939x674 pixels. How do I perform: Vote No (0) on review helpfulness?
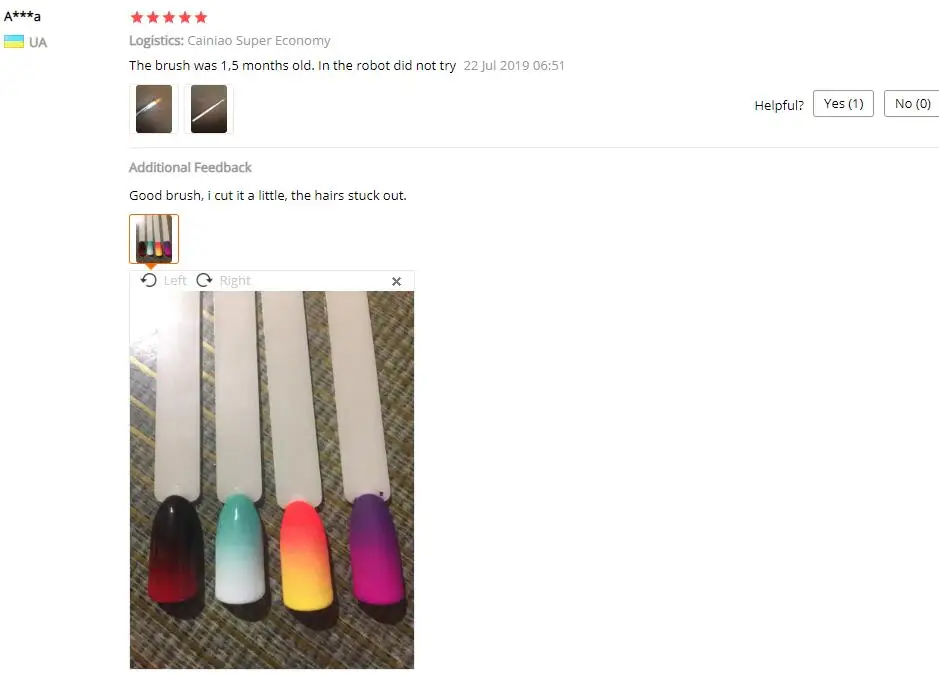click(x=912, y=104)
